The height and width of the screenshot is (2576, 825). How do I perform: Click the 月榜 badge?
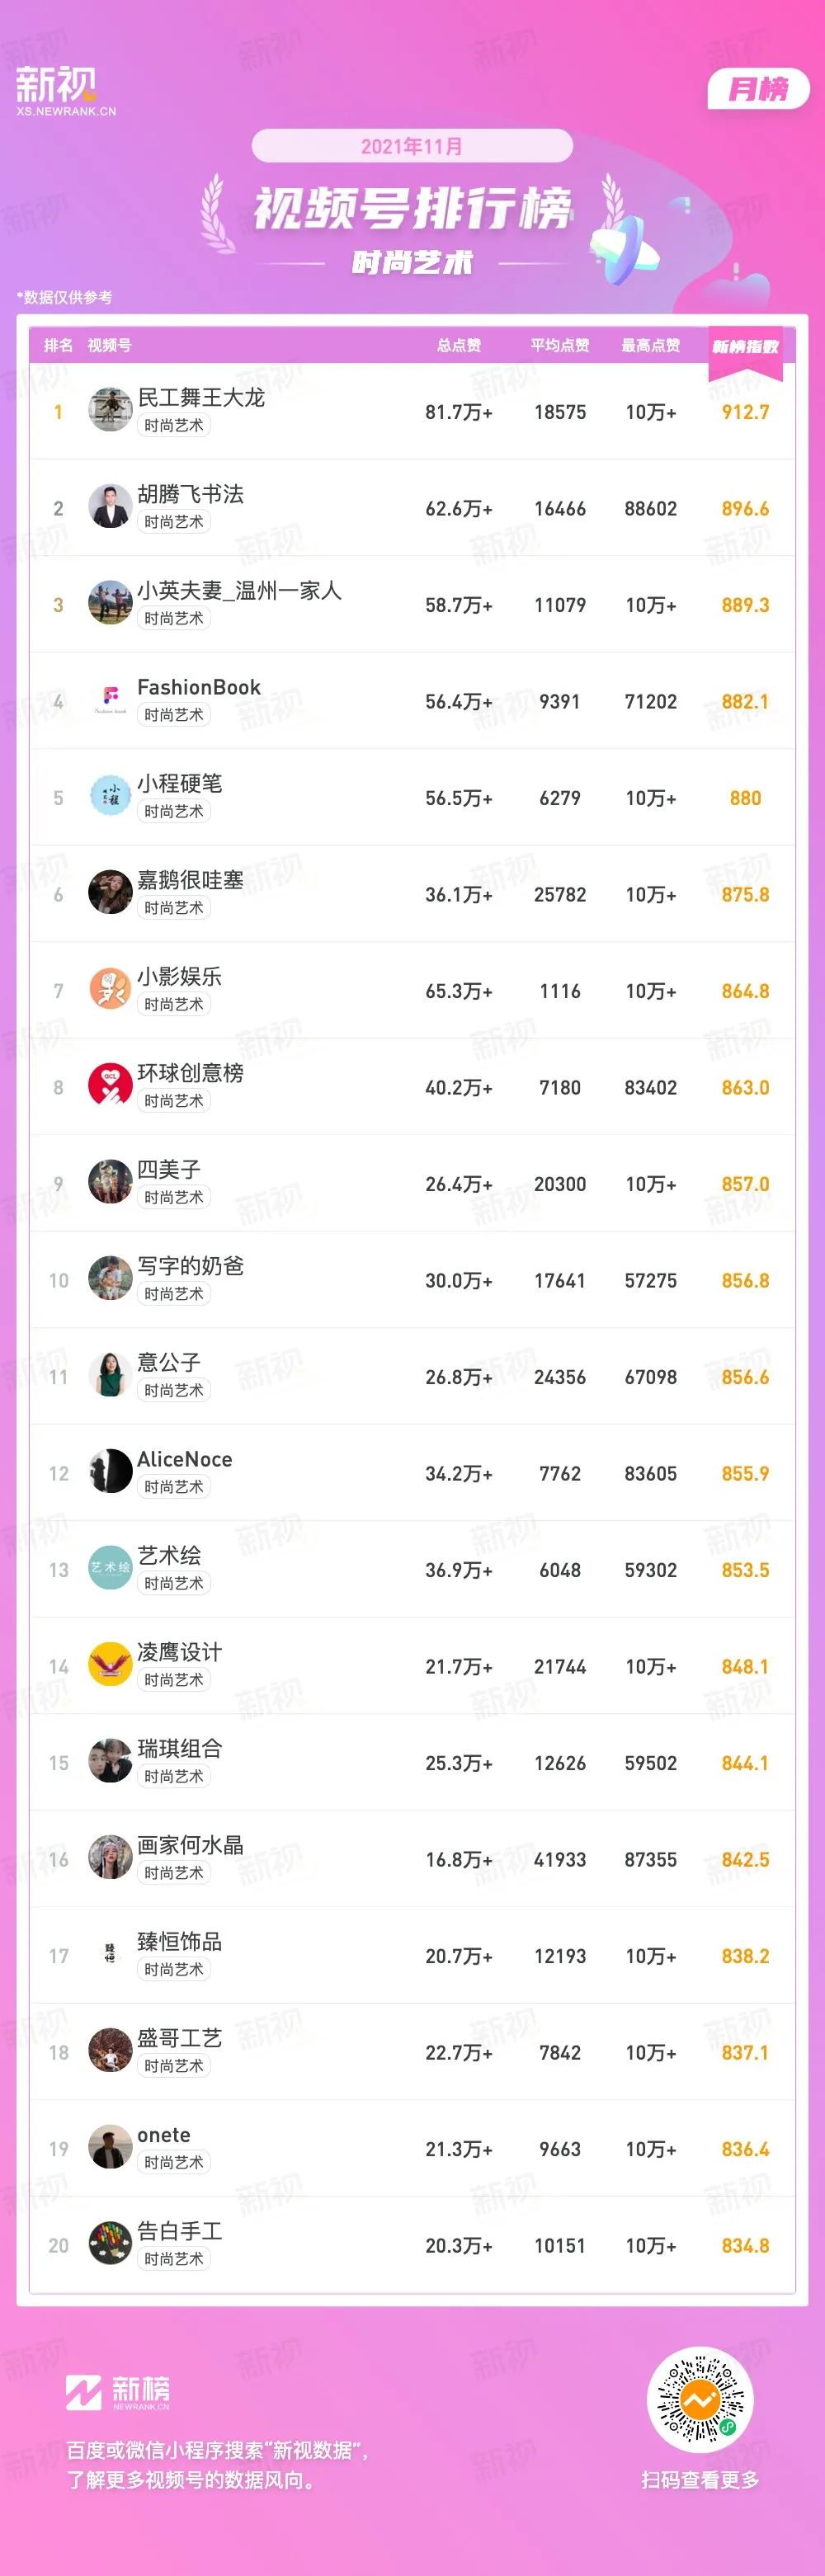[x=758, y=89]
